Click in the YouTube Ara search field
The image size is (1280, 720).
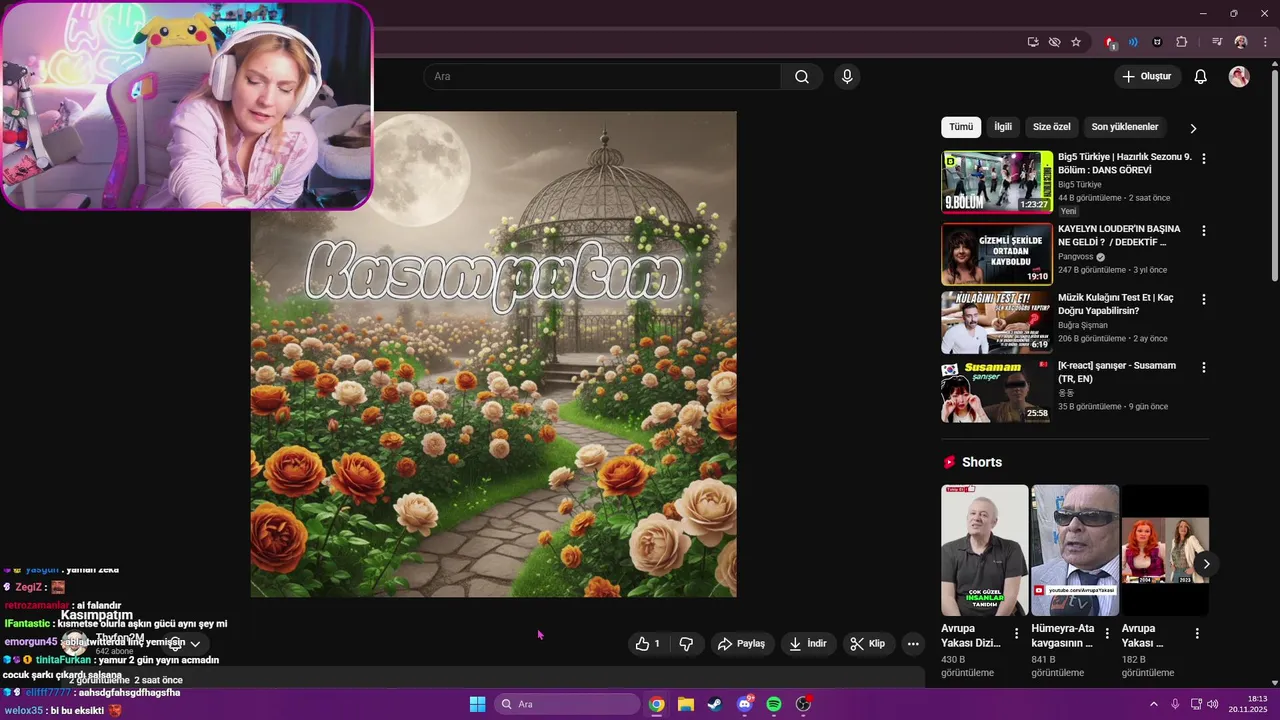click(603, 77)
